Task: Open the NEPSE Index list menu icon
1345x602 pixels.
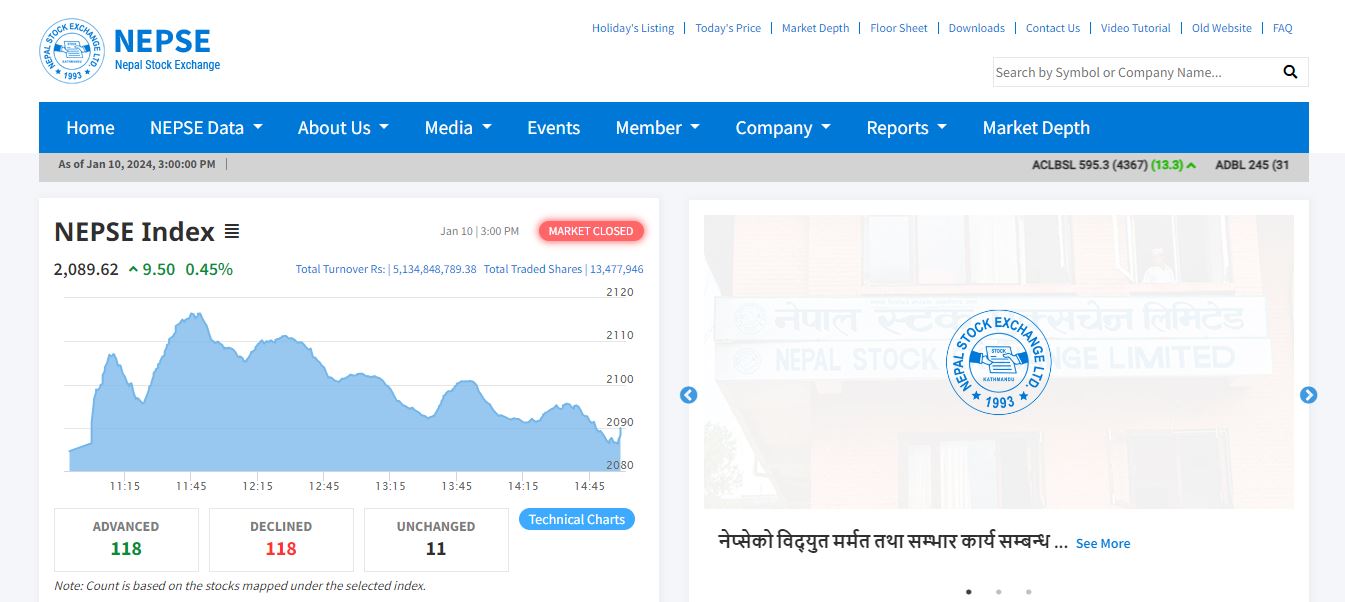Action: 232,232
